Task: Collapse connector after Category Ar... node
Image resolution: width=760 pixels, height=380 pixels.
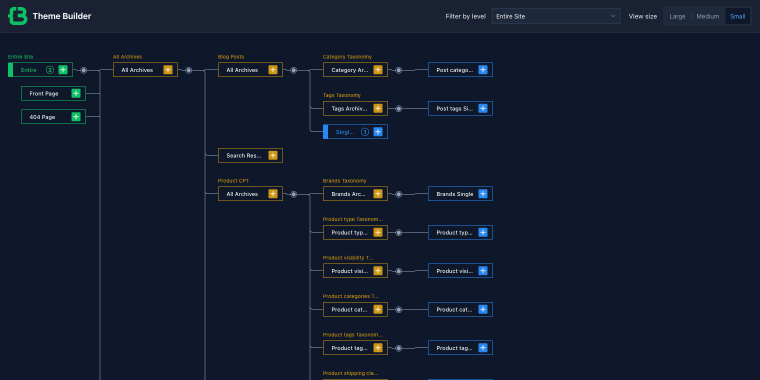Action: 398,70
